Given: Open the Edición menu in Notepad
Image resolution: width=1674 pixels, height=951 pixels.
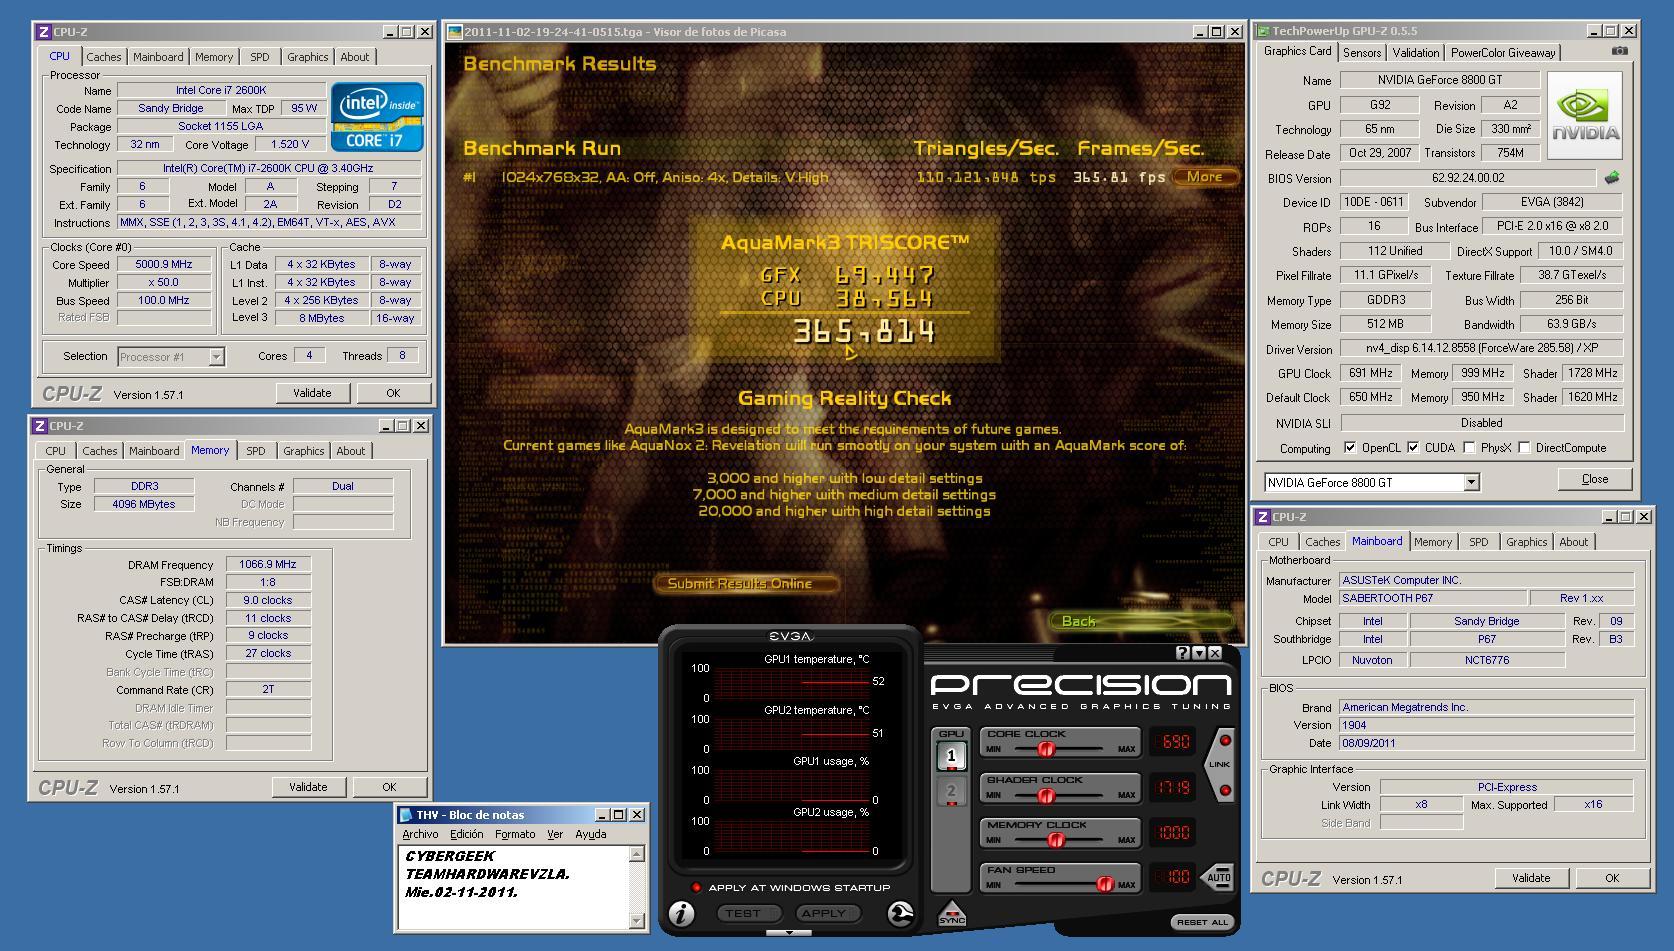Looking at the screenshot, I should (466, 834).
